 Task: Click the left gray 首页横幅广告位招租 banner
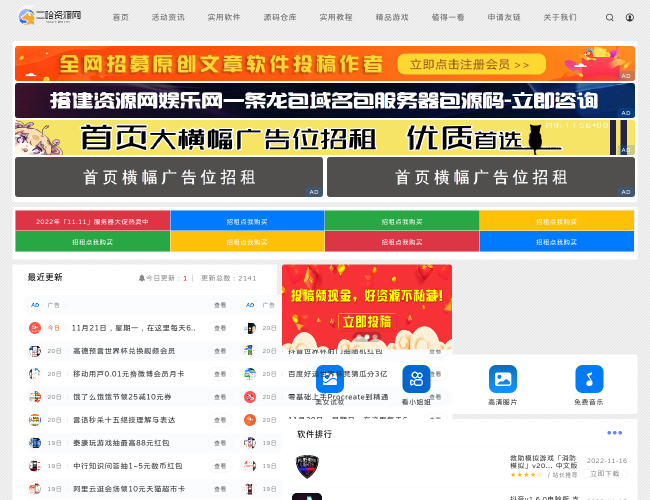tap(169, 177)
